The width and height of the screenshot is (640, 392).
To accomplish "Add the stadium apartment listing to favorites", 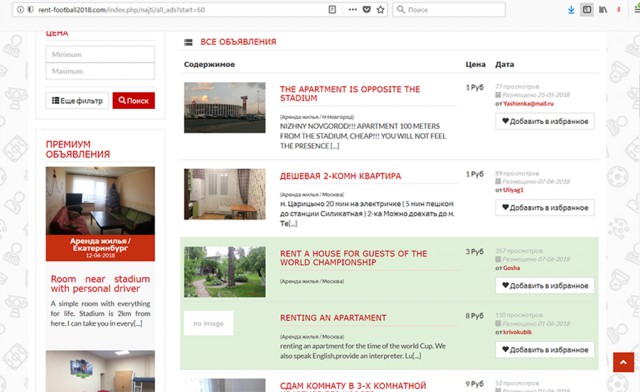I will click(545, 121).
